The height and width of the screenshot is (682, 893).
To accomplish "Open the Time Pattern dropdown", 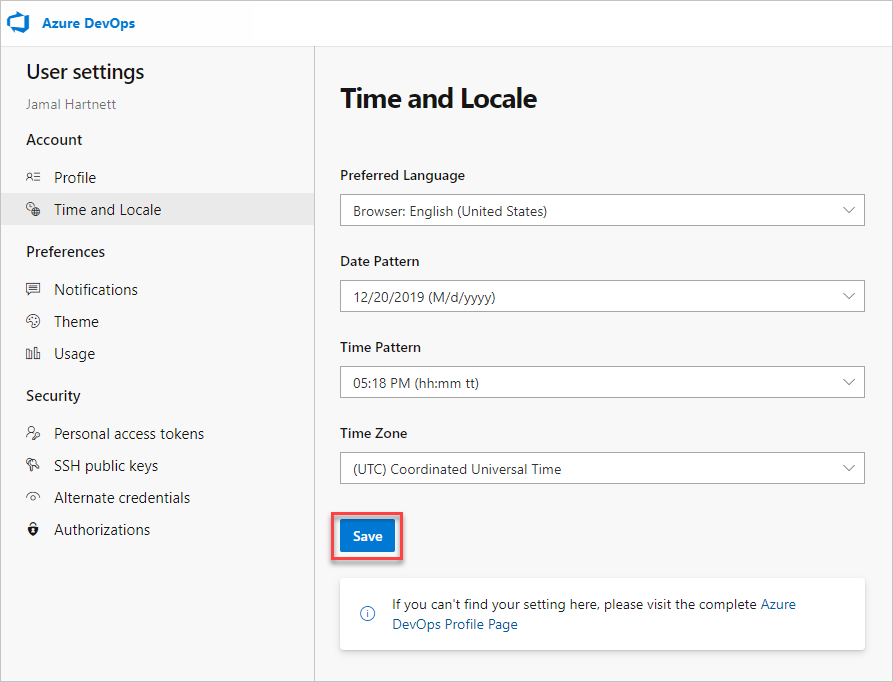I will [602, 382].
